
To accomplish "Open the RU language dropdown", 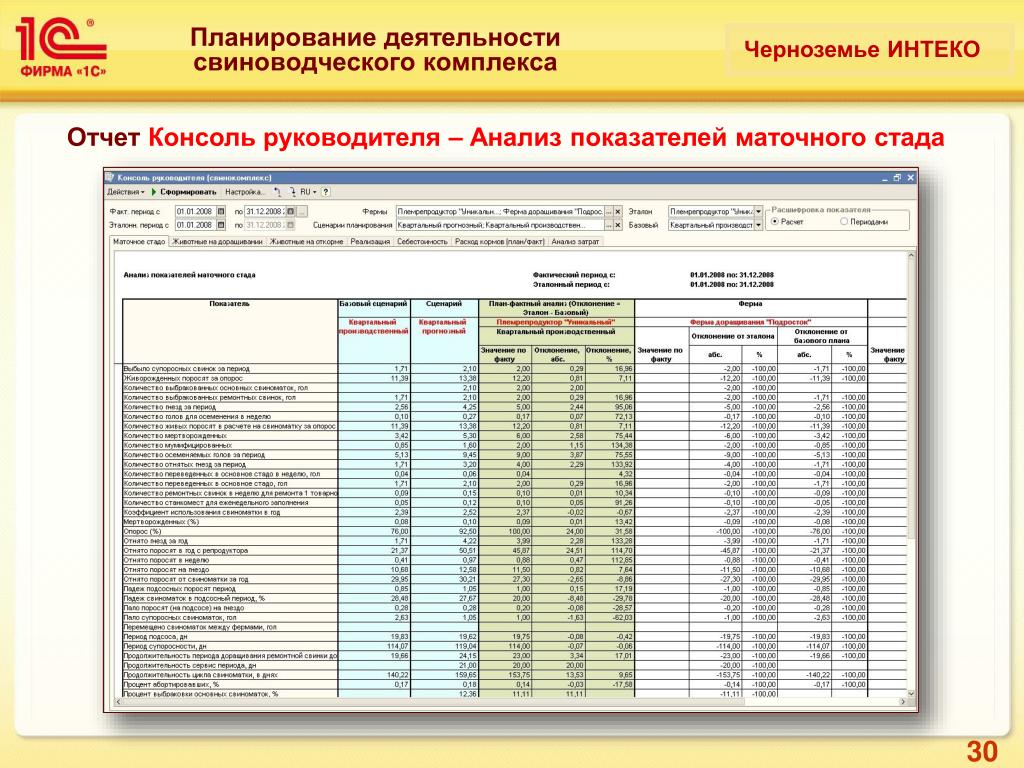I will point(308,192).
